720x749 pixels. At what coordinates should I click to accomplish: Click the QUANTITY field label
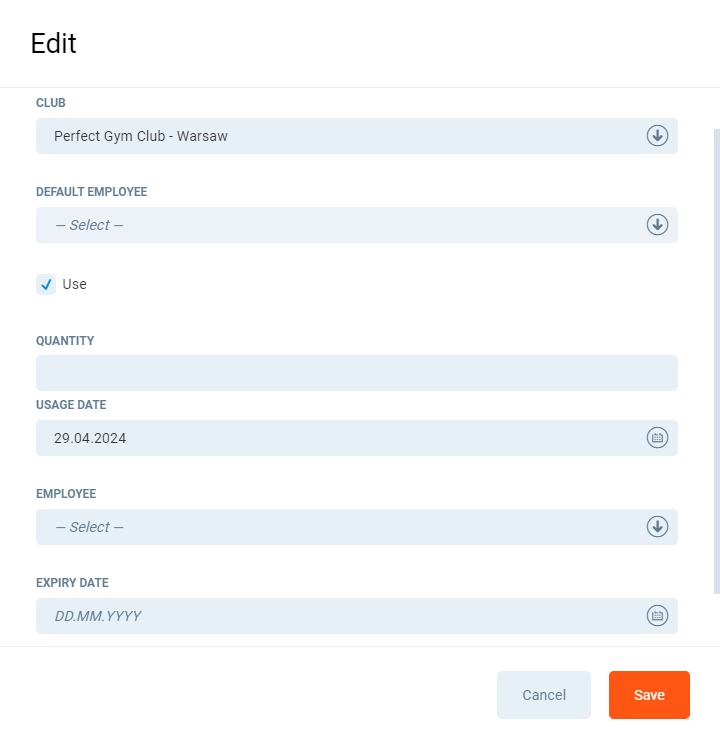pos(65,341)
